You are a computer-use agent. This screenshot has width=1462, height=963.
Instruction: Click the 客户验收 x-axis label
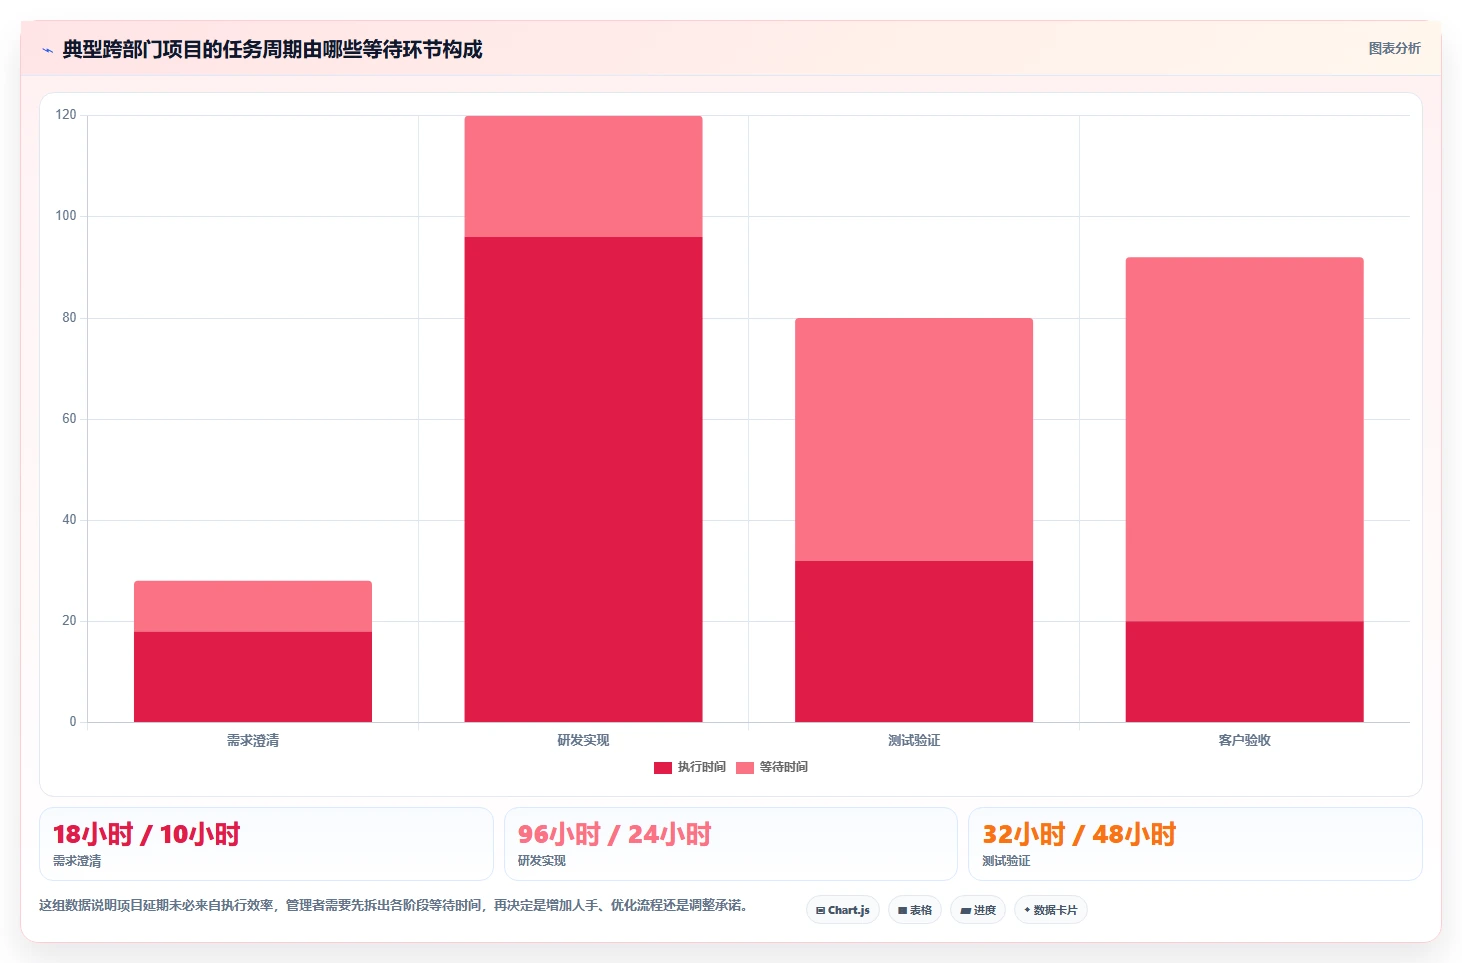click(x=1244, y=740)
